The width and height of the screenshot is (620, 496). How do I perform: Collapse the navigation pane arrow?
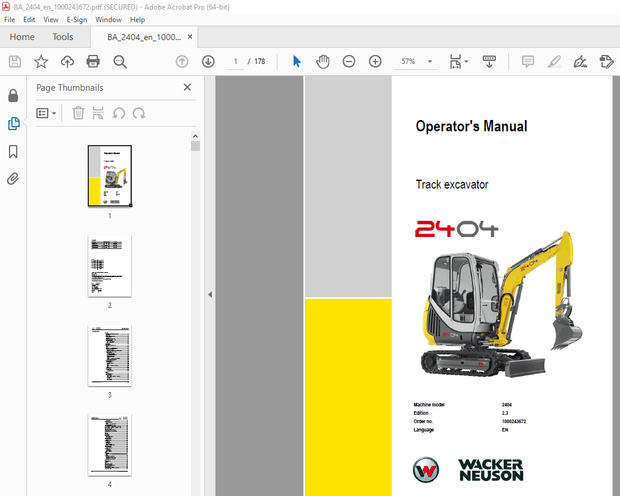click(210, 295)
